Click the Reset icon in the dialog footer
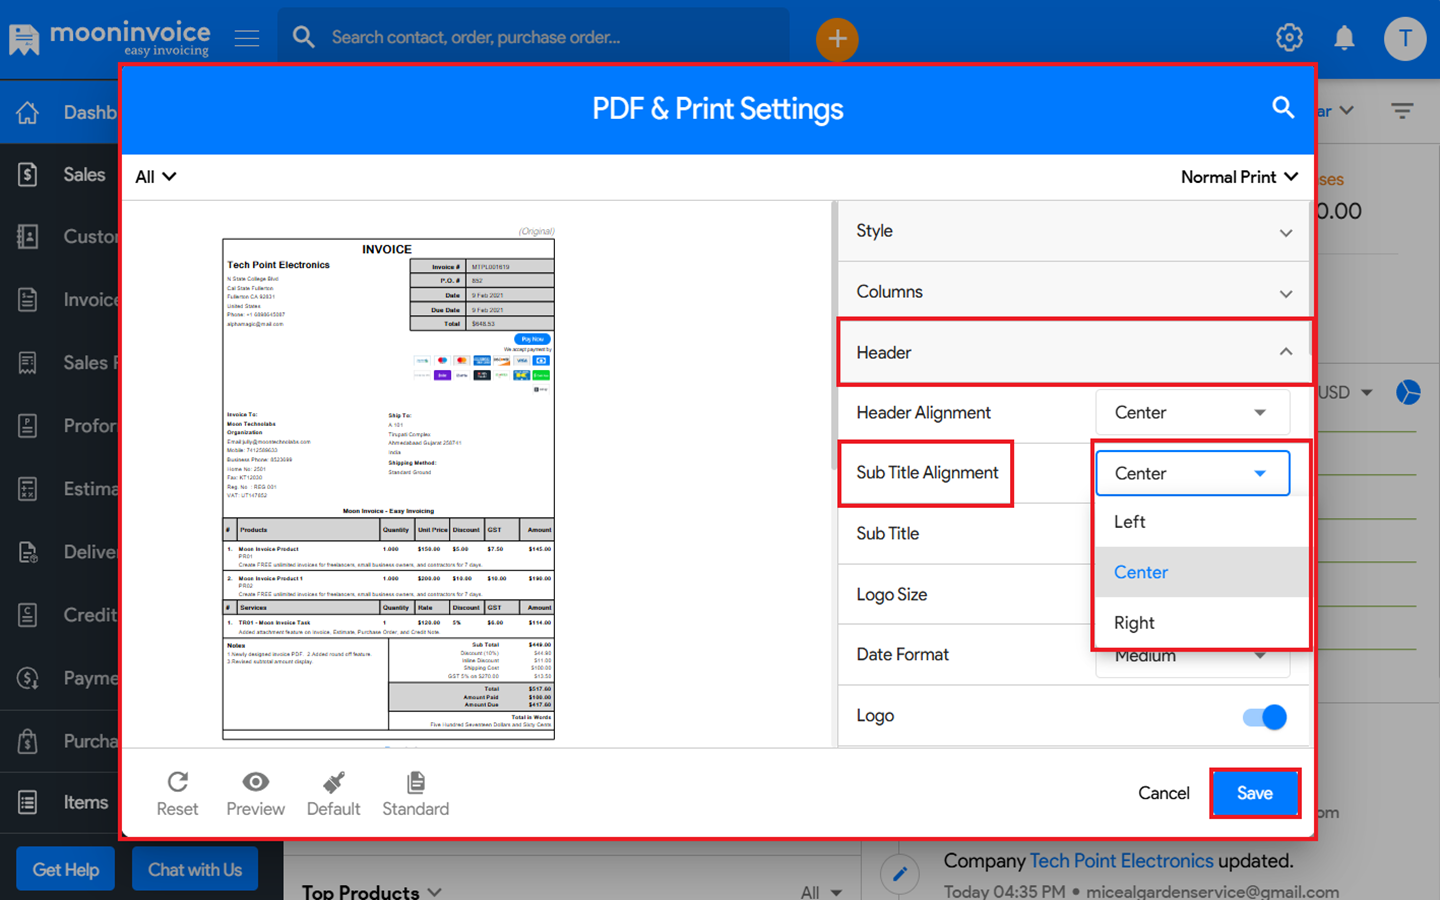The image size is (1440, 900). click(177, 792)
